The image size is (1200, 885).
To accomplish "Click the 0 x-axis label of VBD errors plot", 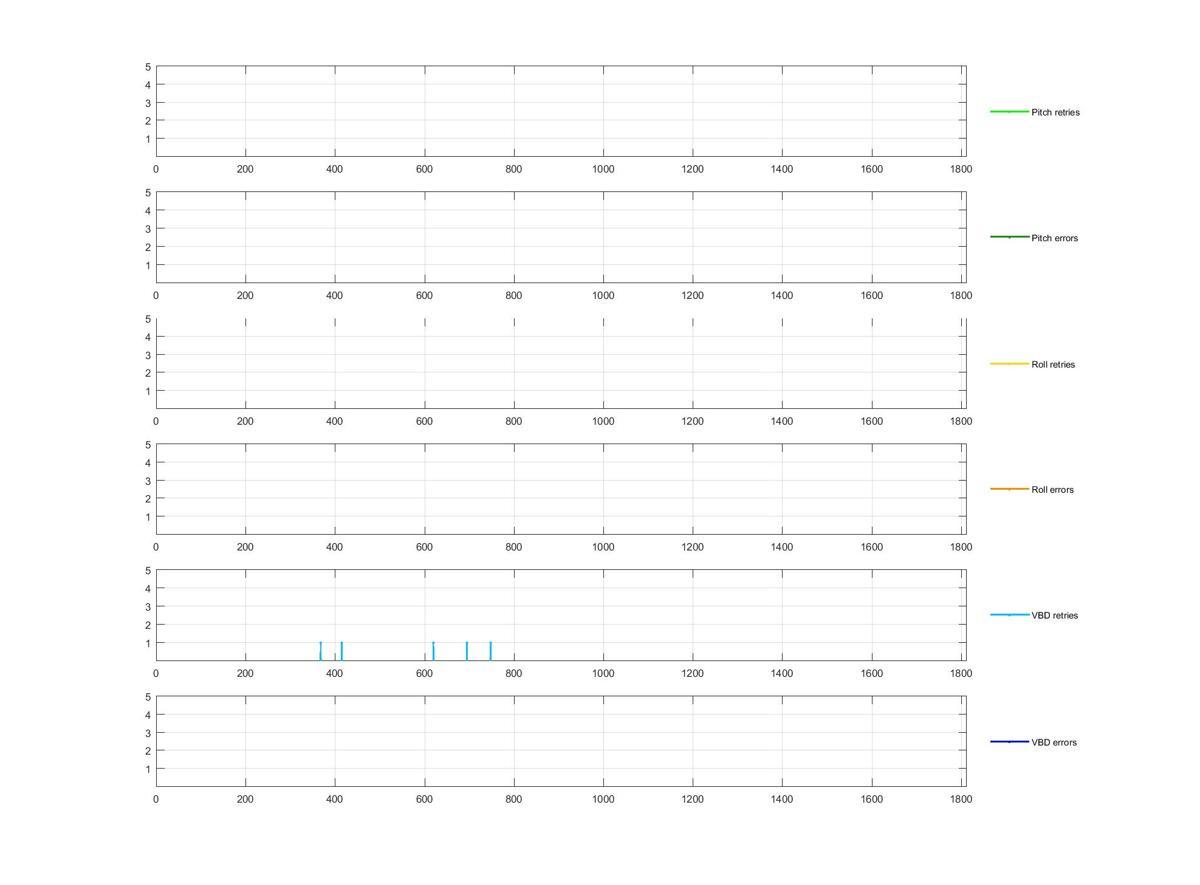I will click(x=156, y=800).
